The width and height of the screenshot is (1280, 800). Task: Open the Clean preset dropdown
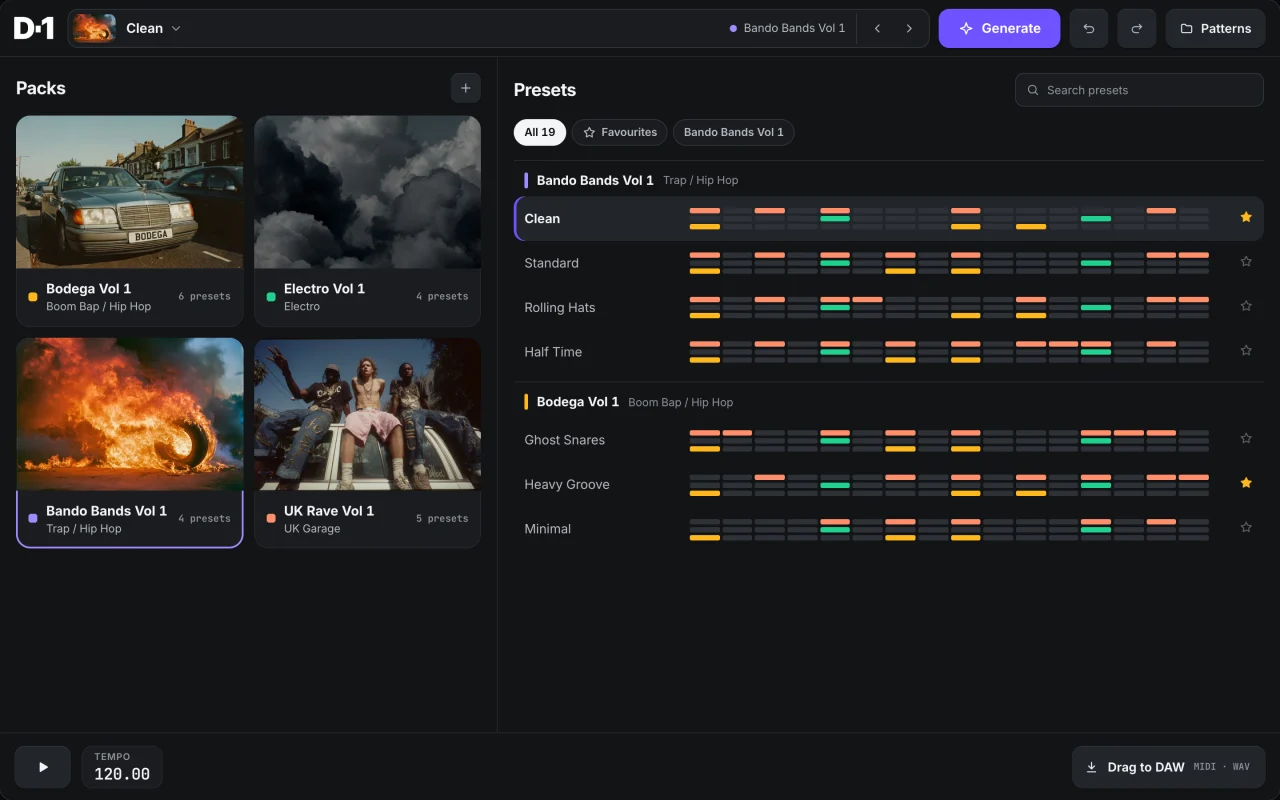(154, 28)
